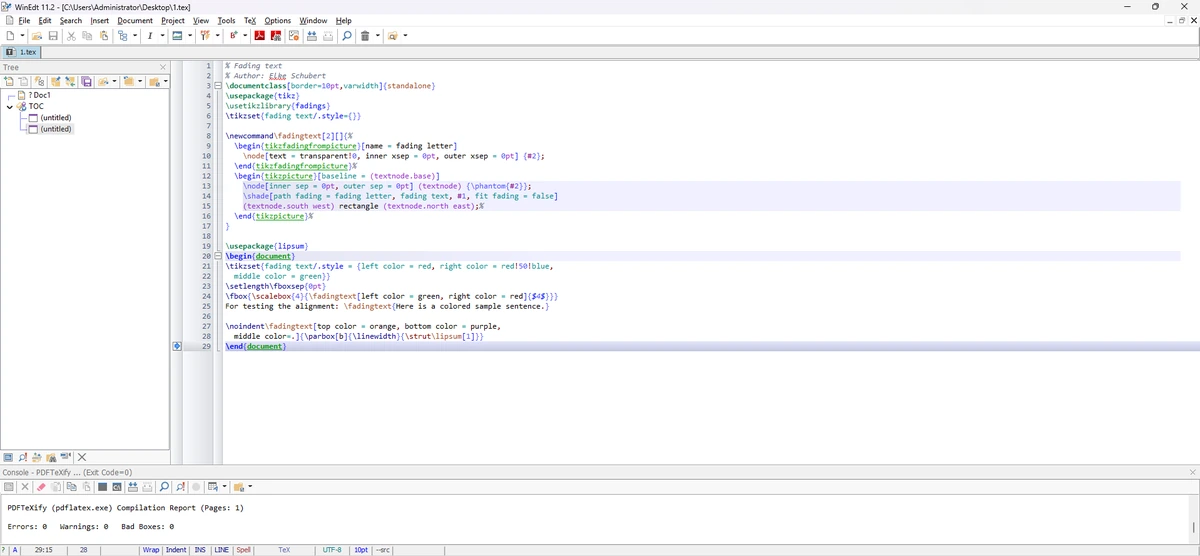The height and width of the screenshot is (556, 1200).
Task: Click the Cut scissors icon
Action: [x=71, y=36]
